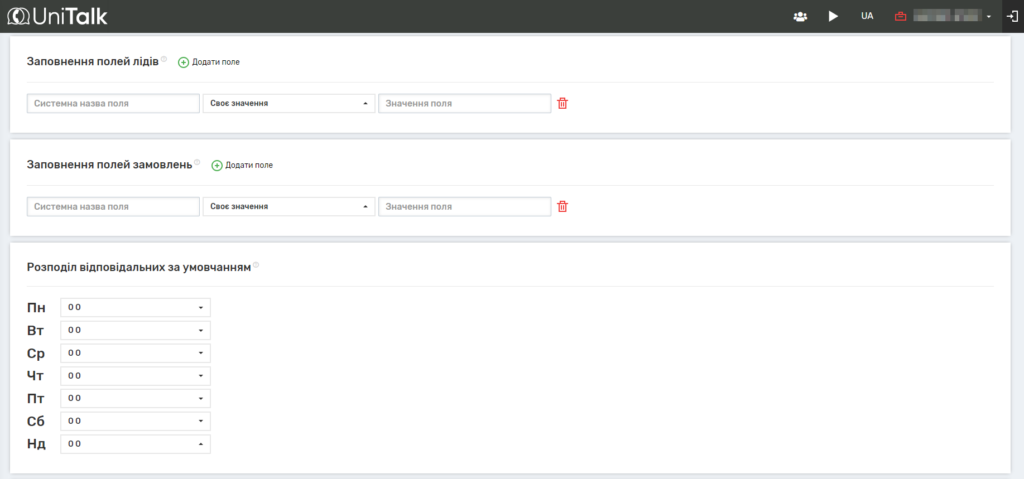Viewport: 1024px width, 479px height.
Task: Click the play icon in top bar
Action: point(833,17)
